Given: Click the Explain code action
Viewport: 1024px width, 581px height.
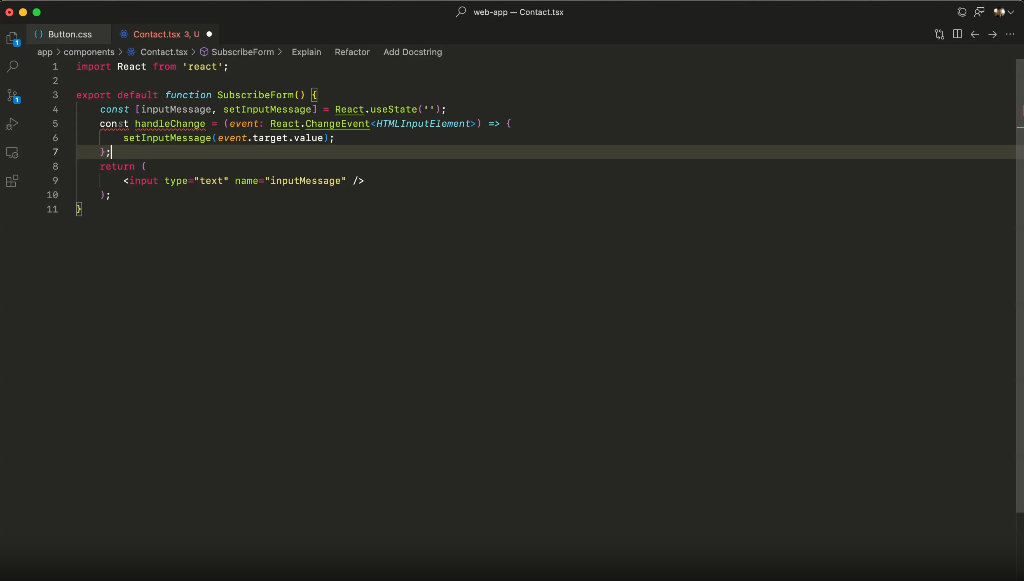Looking at the screenshot, I should pos(306,52).
